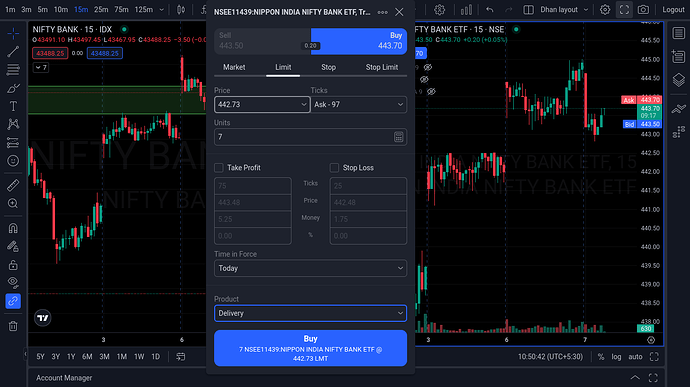
Task: Click the Sell 443.50 side button
Action: click(x=262, y=41)
